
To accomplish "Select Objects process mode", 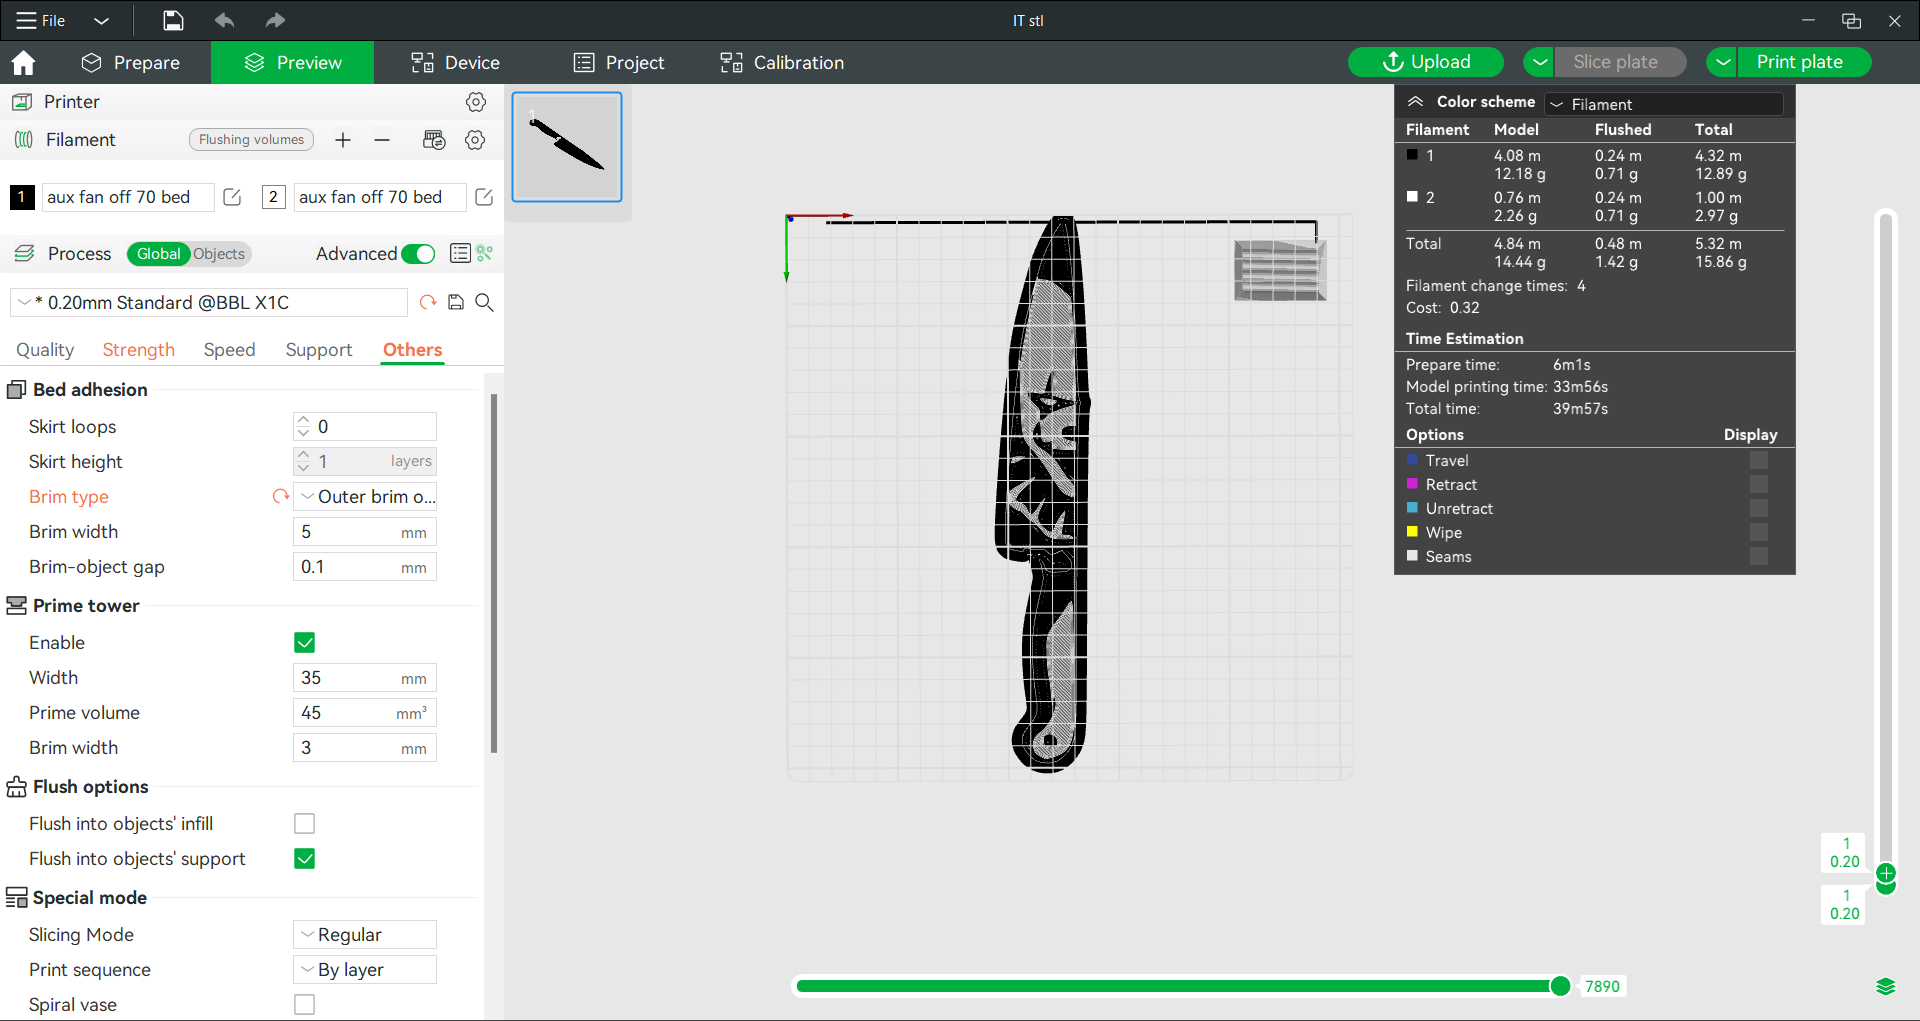I will 219,254.
